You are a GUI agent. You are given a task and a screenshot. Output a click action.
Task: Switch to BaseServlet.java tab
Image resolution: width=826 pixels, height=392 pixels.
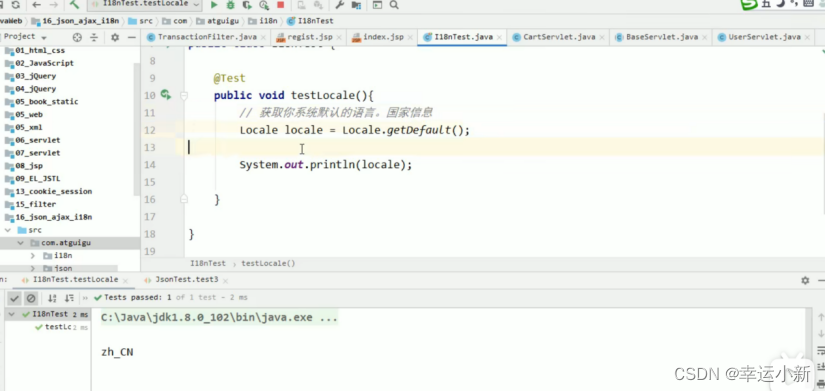[662, 37]
